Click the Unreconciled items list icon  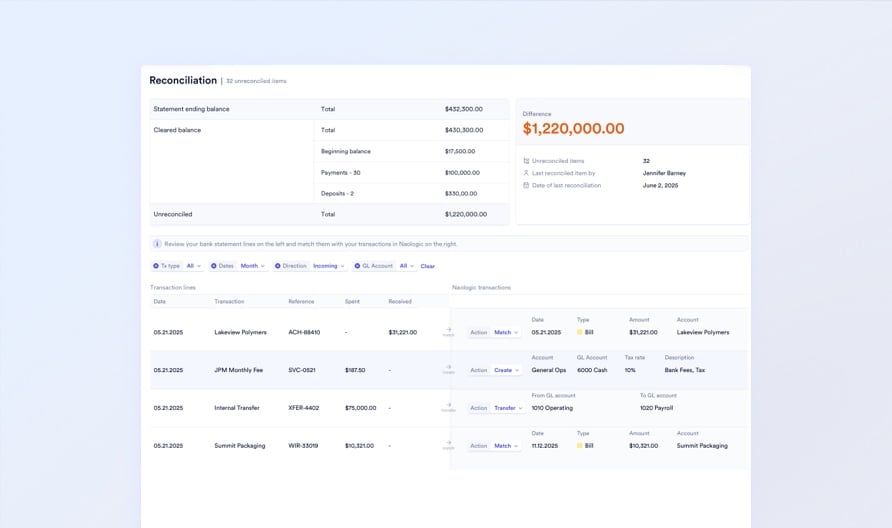tap(526, 161)
